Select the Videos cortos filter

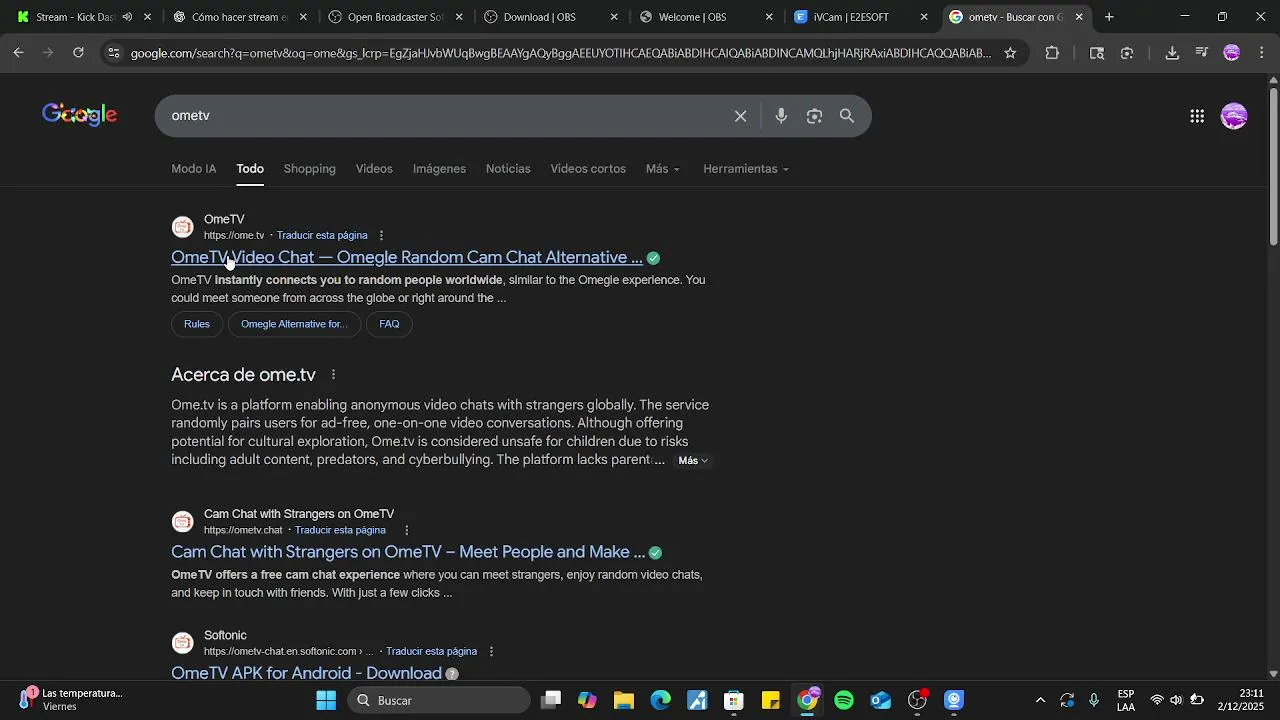point(588,169)
